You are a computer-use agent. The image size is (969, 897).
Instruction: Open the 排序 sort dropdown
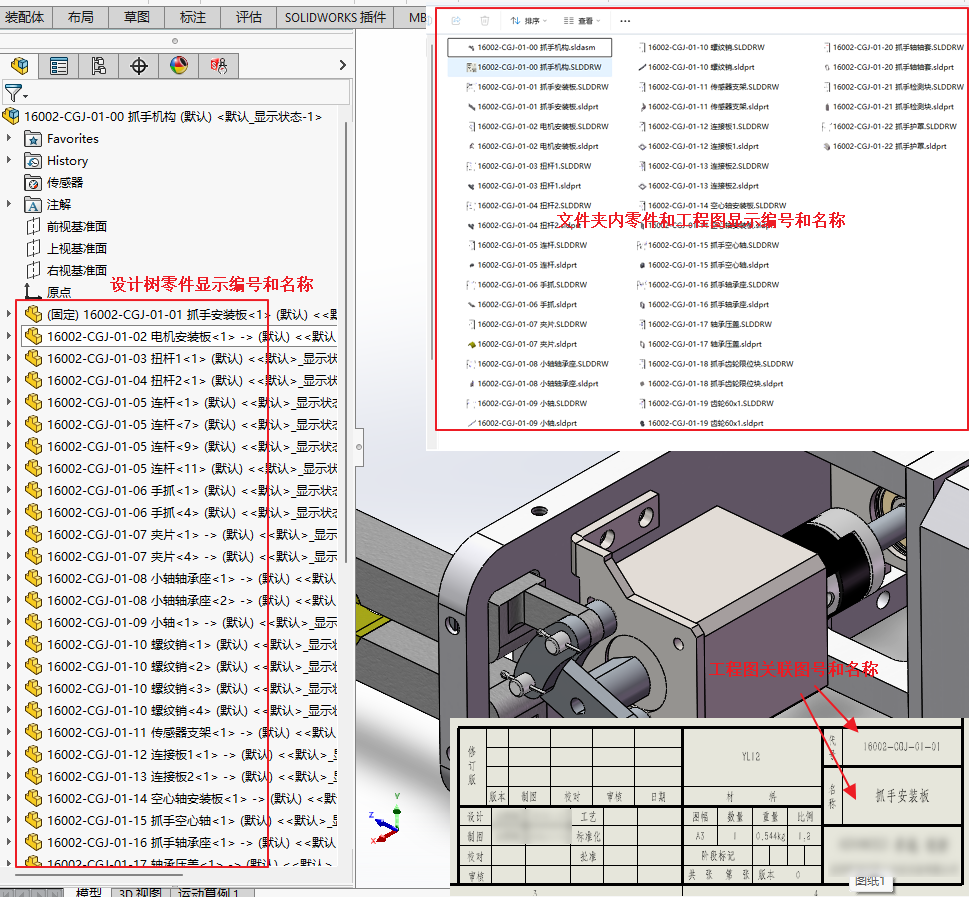click(x=528, y=20)
